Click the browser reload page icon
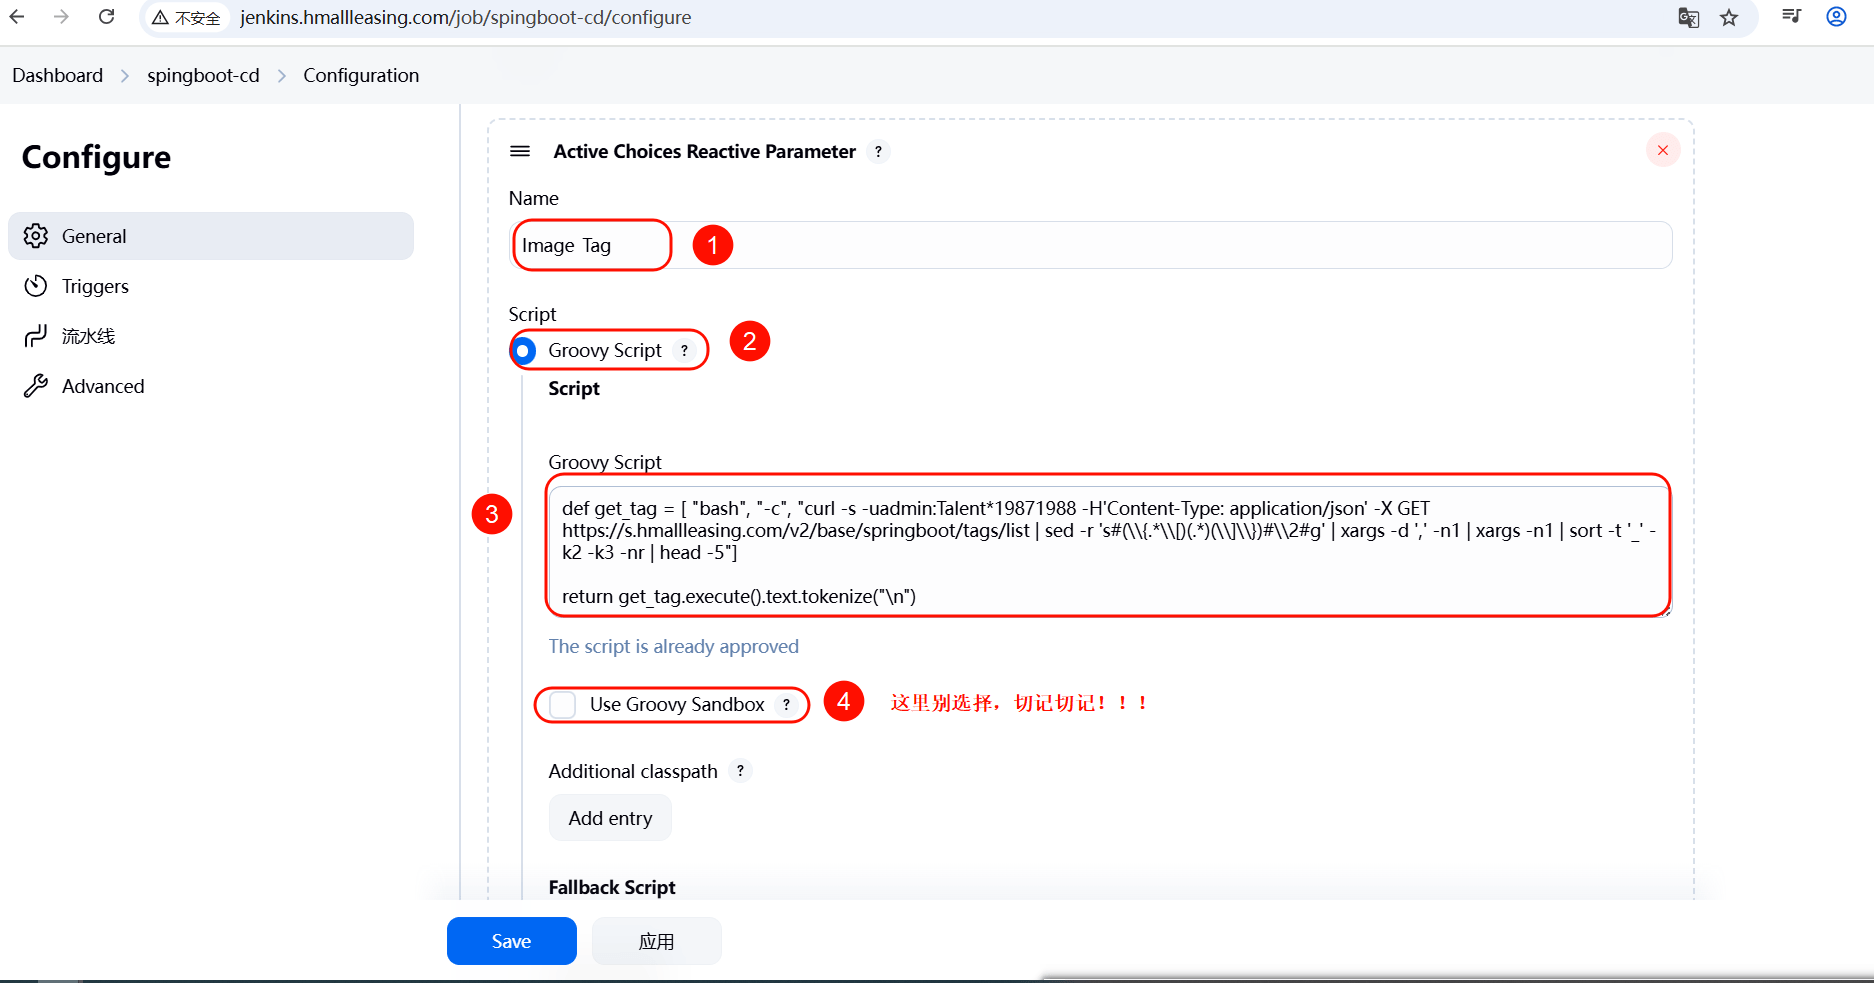Screen dimensions: 1874x983 coord(107,17)
